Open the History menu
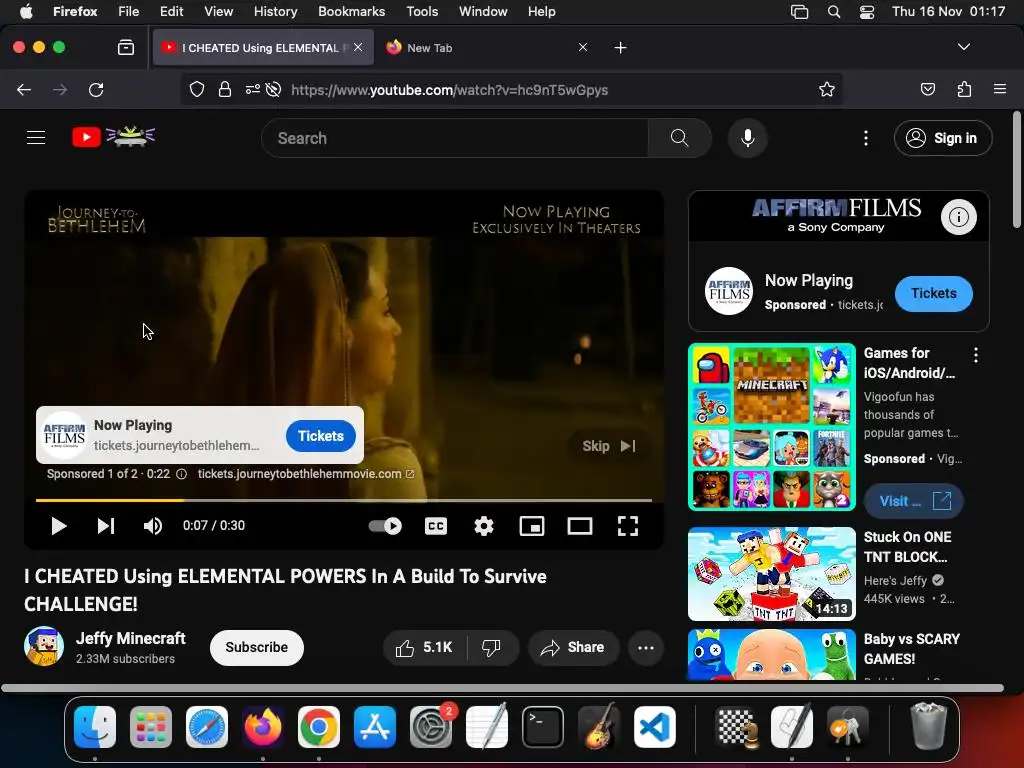1024x768 pixels. tap(275, 12)
